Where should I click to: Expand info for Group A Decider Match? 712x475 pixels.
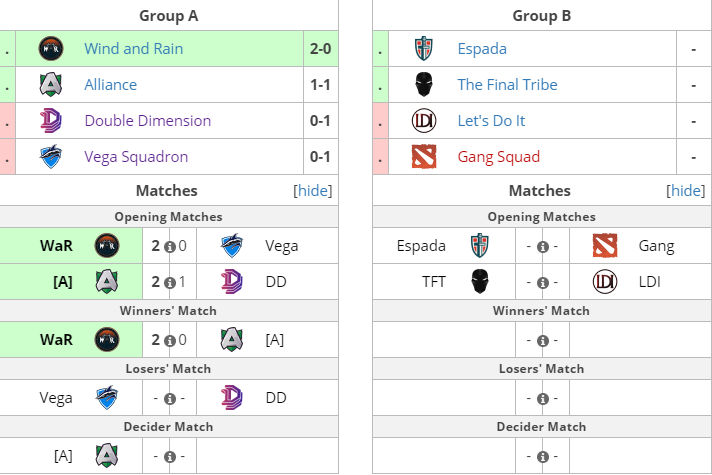[x=170, y=457]
